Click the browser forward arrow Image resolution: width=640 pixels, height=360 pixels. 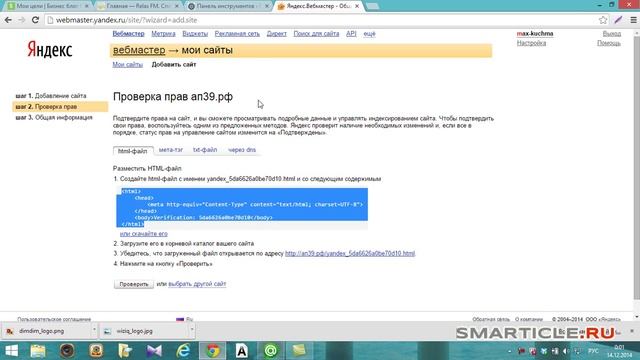(x=22, y=20)
